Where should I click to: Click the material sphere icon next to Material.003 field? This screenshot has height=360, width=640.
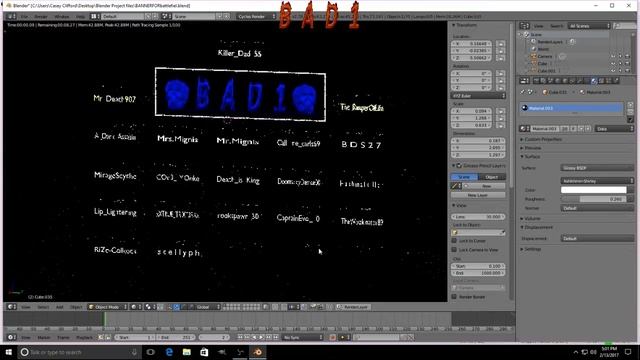524,129
